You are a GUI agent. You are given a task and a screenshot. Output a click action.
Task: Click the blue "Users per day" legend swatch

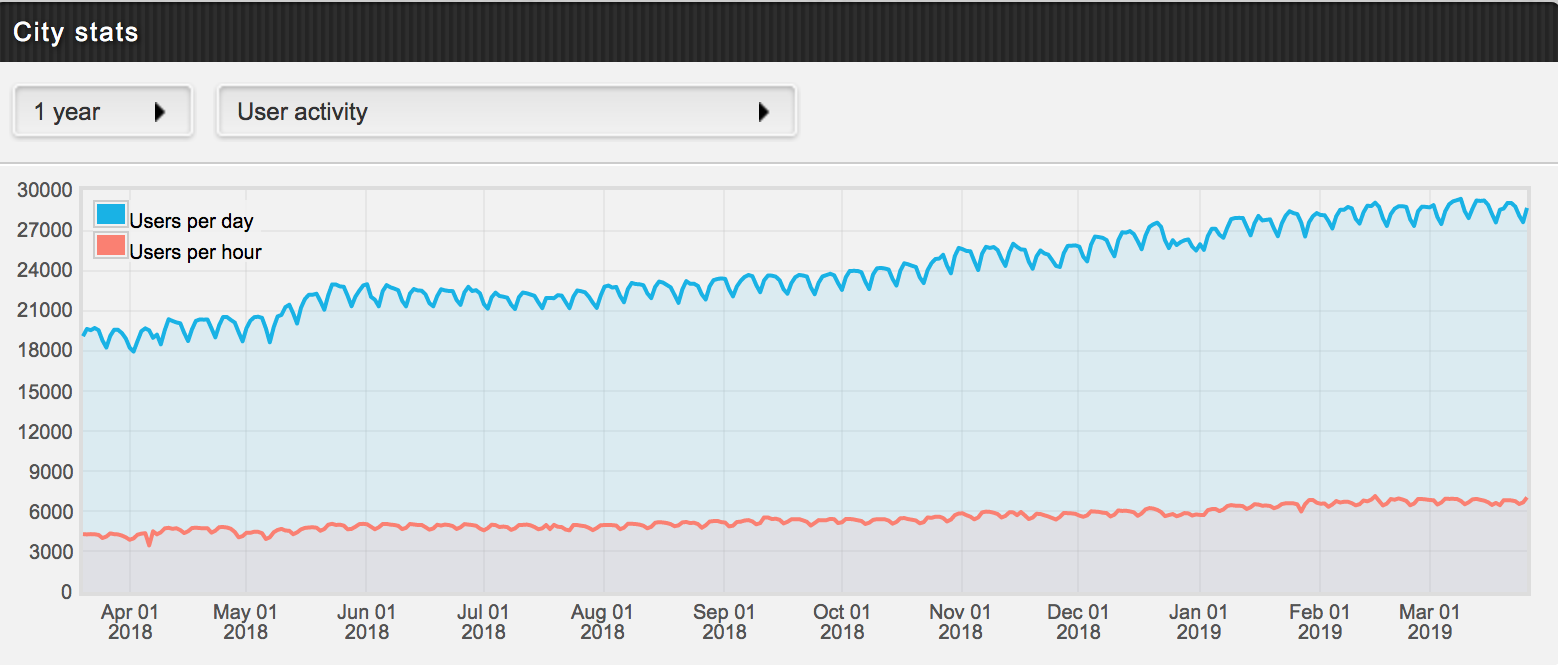click(x=110, y=214)
